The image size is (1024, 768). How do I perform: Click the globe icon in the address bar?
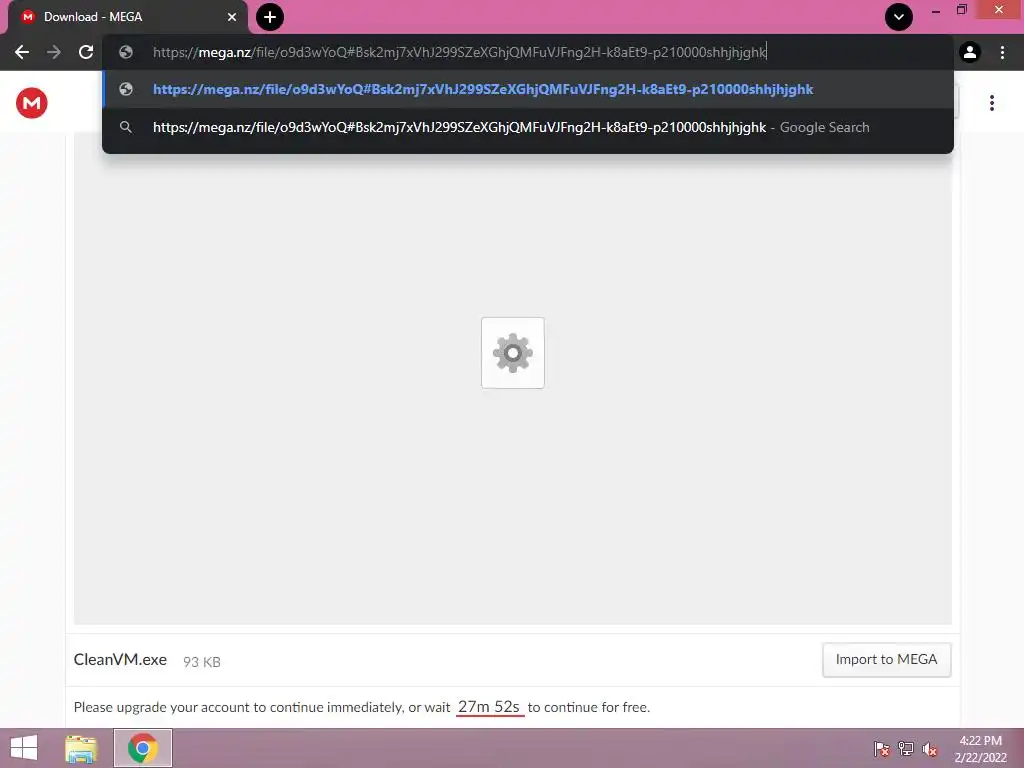(126, 52)
